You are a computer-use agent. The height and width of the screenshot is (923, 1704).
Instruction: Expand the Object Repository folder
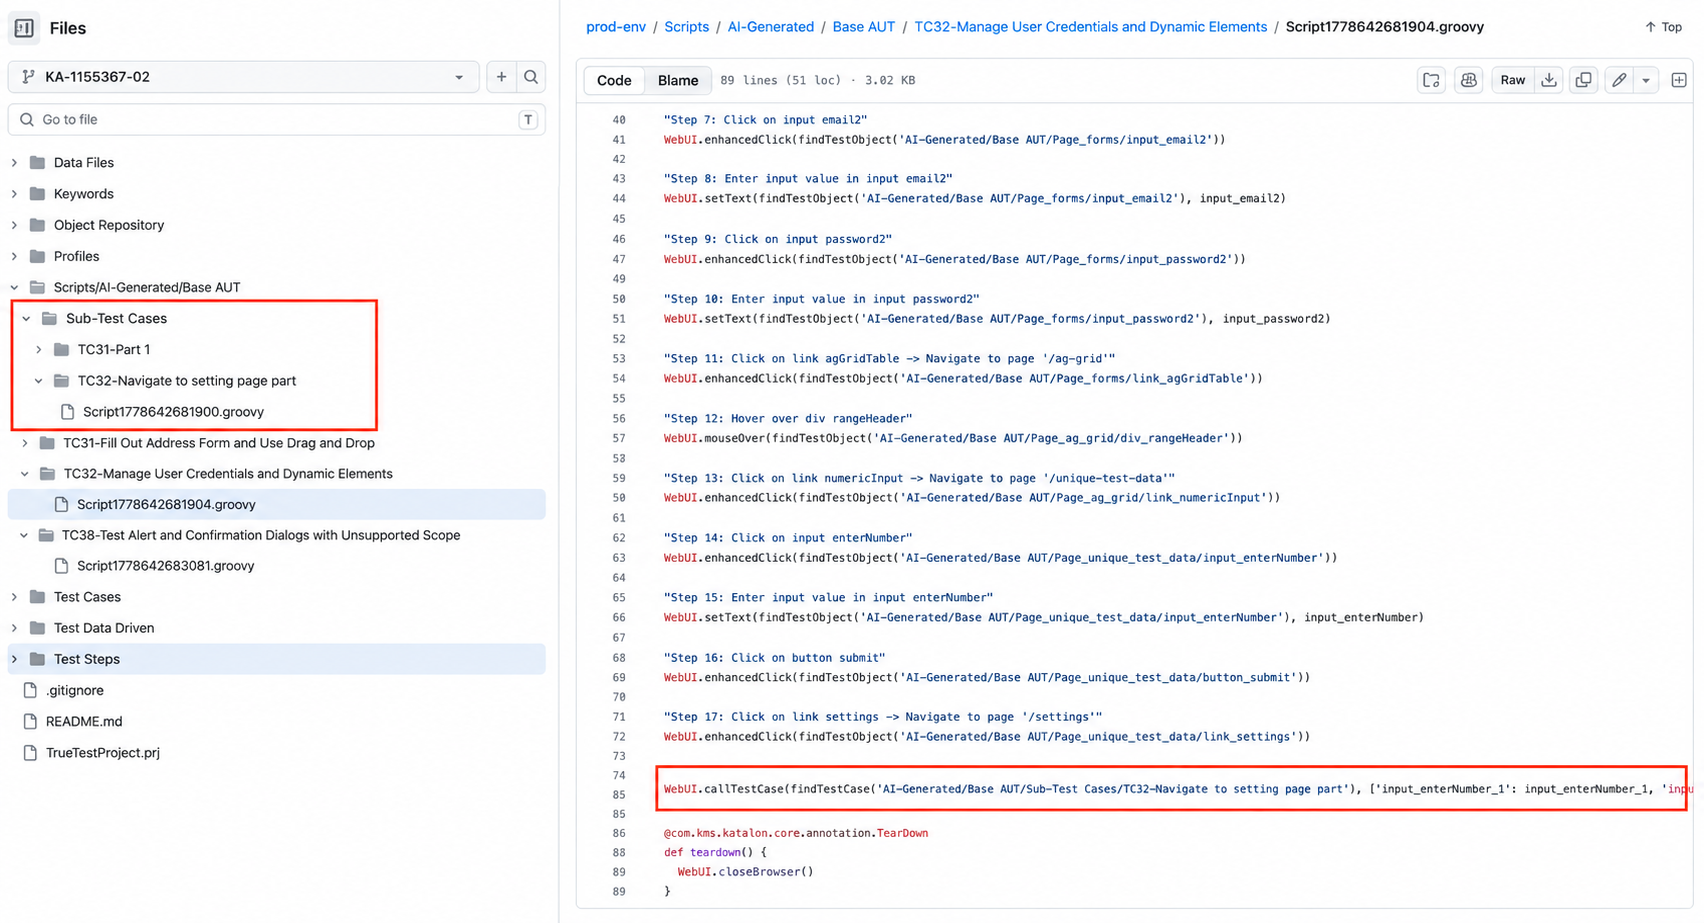pyautogui.click(x=14, y=225)
